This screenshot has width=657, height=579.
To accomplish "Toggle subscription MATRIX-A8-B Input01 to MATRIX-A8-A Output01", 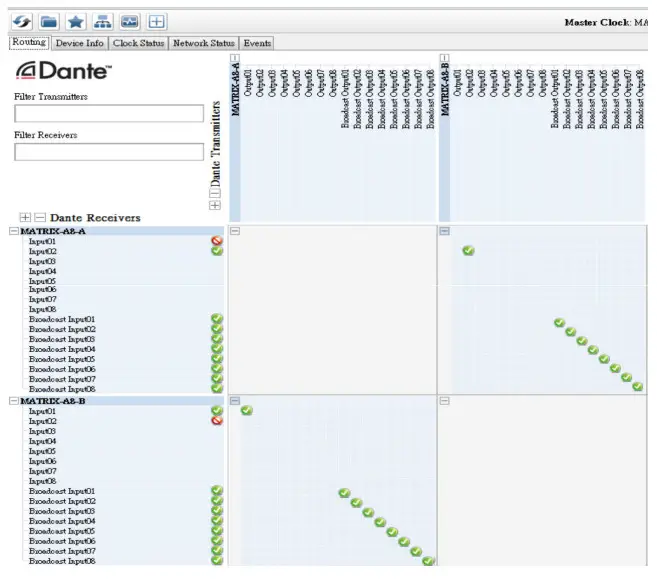I will click(247, 410).
